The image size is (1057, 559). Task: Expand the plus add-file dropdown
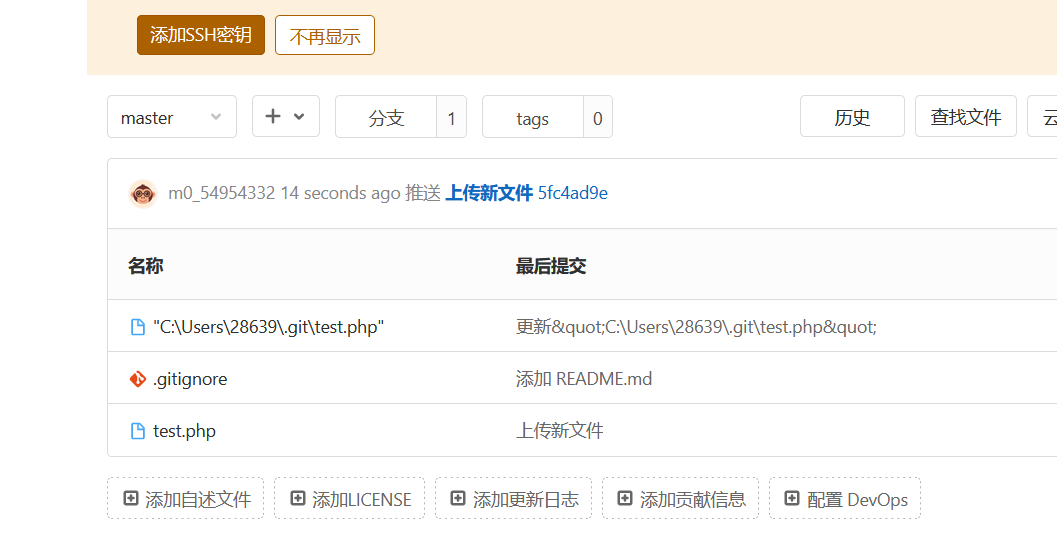pyautogui.click(x=286, y=116)
